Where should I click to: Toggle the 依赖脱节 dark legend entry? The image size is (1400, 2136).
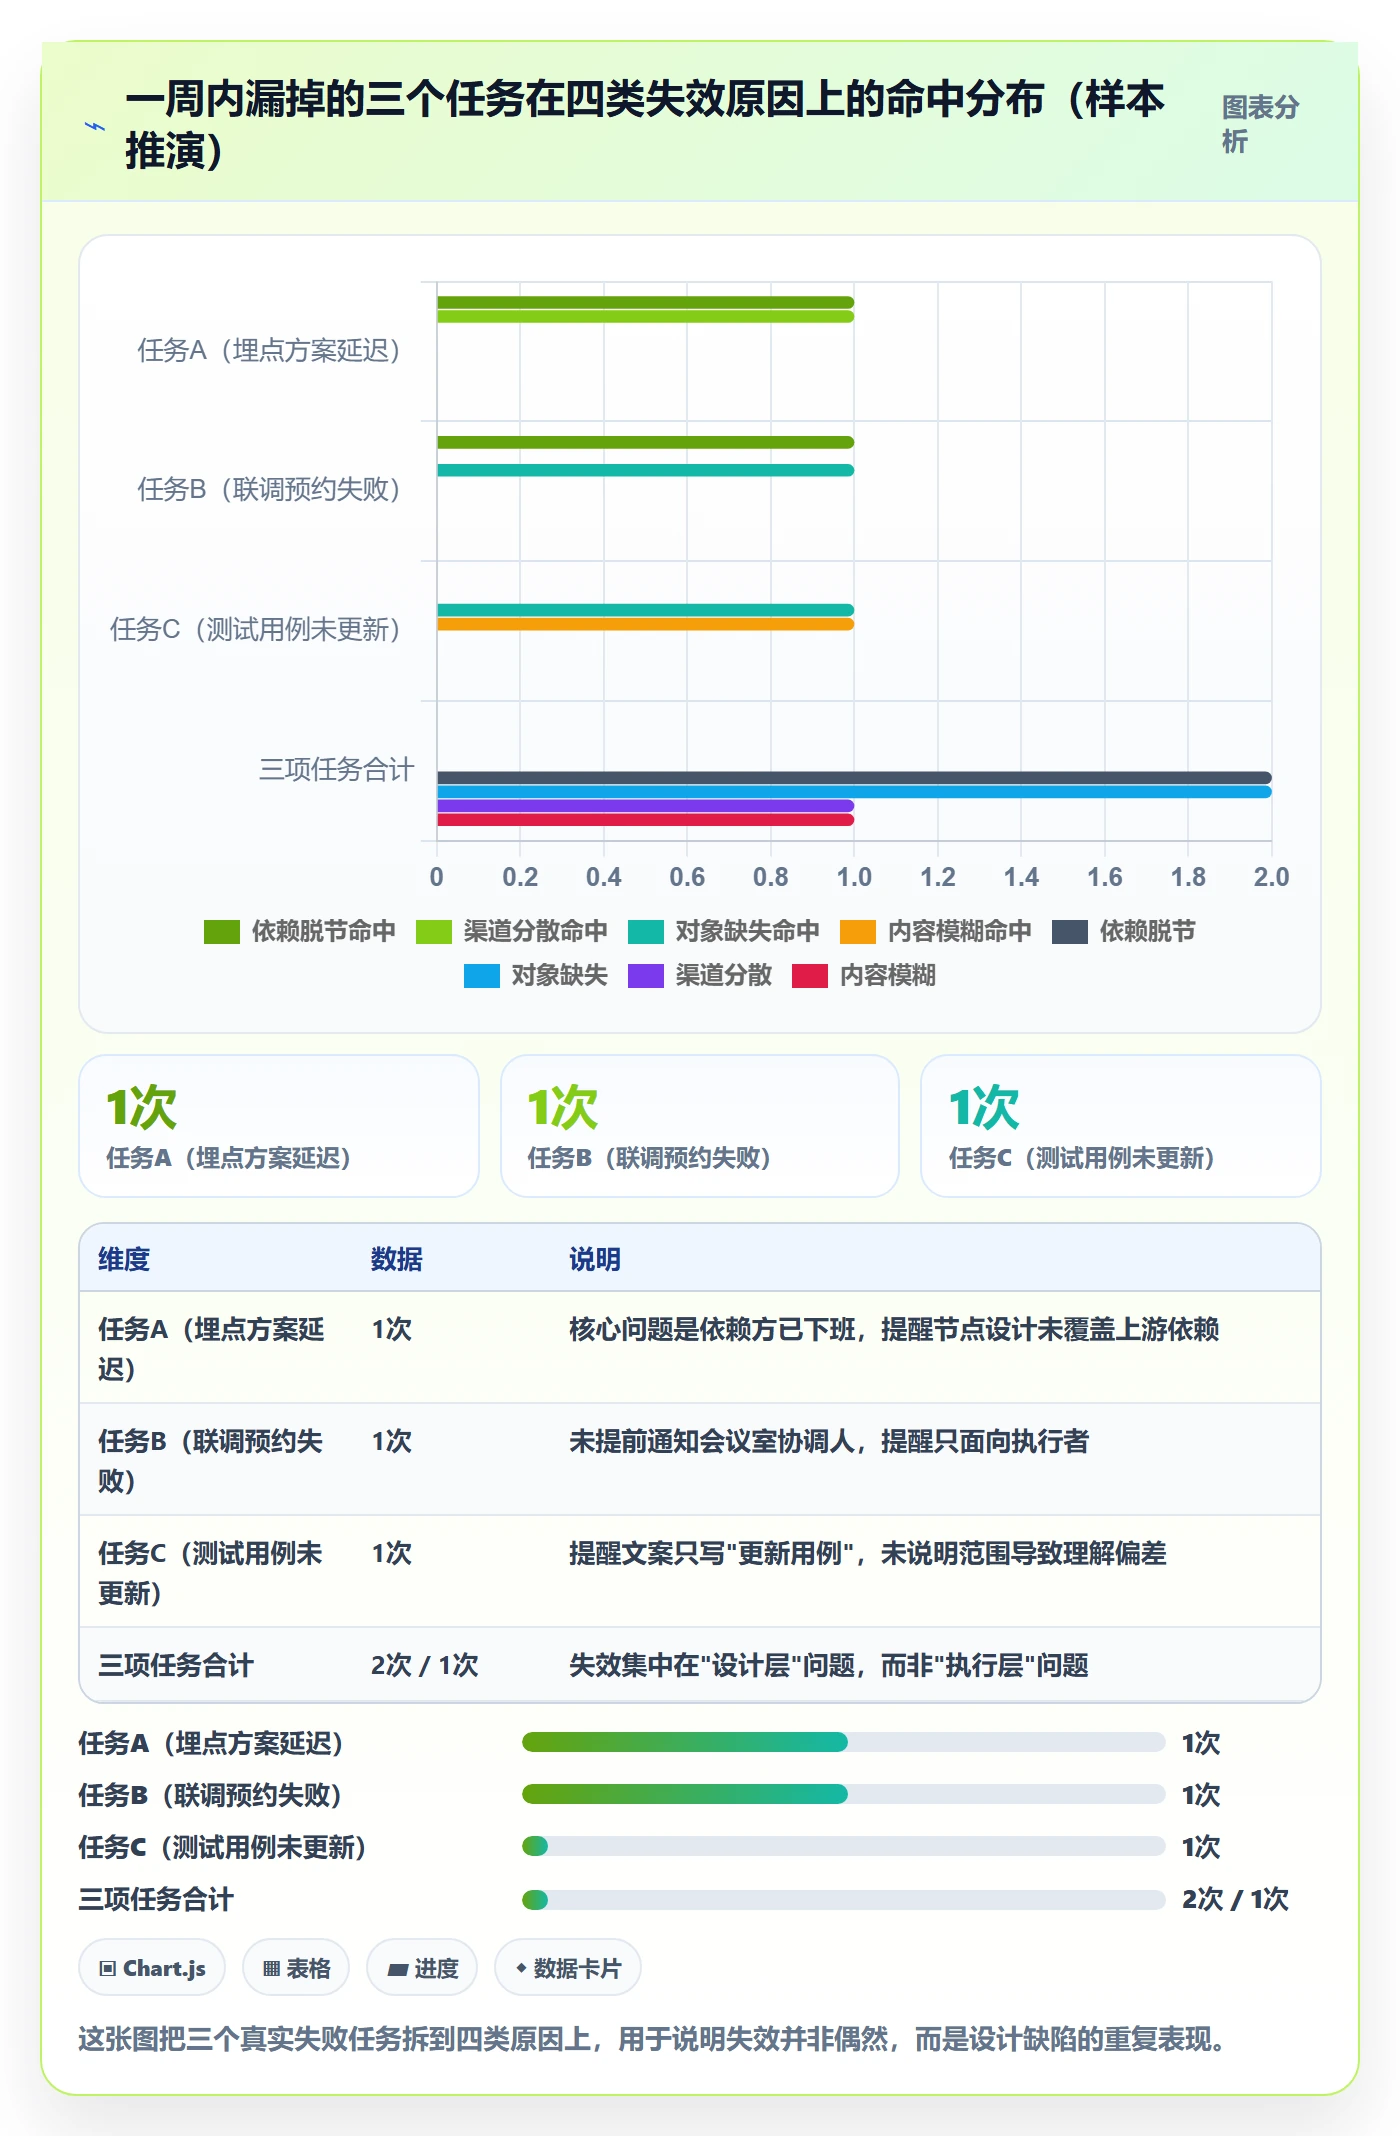coord(1124,931)
